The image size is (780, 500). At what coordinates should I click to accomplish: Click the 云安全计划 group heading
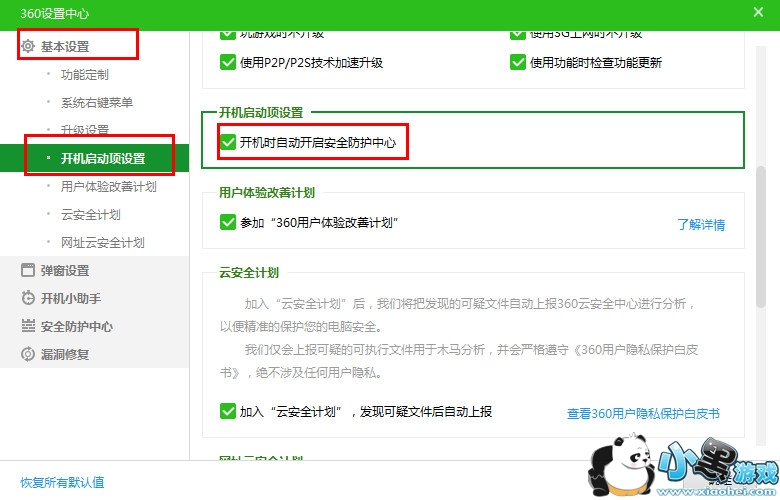click(x=249, y=273)
